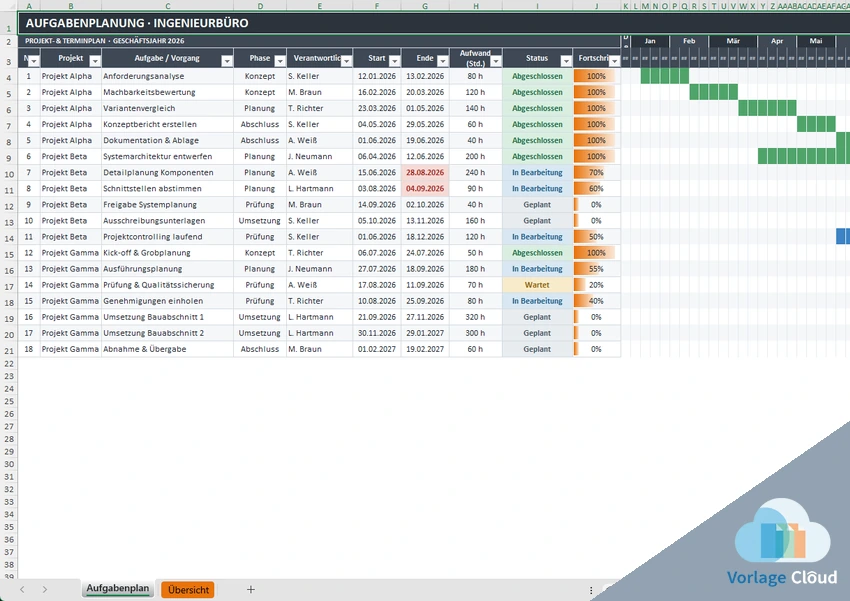Select the Machbarkeitsbewertung task cell
The width and height of the screenshot is (850, 601).
168,92
